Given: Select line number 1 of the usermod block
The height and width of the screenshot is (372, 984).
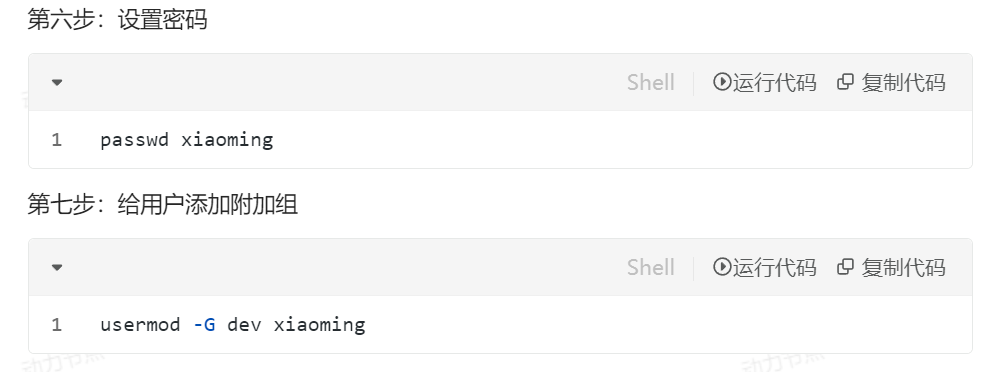Looking at the screenshot, I should tap(56, 324).
